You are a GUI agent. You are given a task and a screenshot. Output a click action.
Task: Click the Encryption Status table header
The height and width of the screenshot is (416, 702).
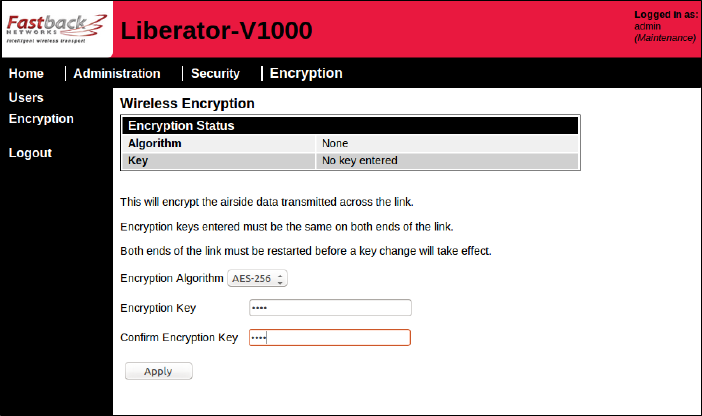[x=350, y=126]
